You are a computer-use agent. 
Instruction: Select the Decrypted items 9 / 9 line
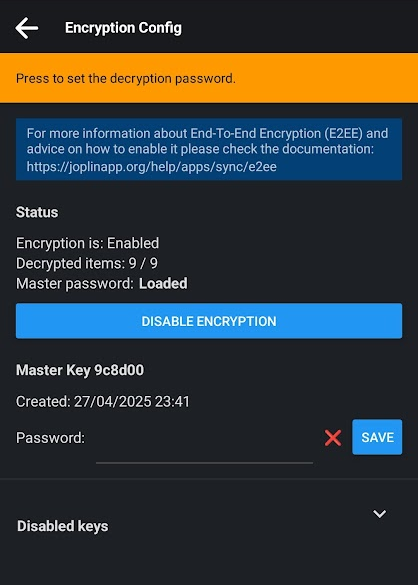coord(87,263)
